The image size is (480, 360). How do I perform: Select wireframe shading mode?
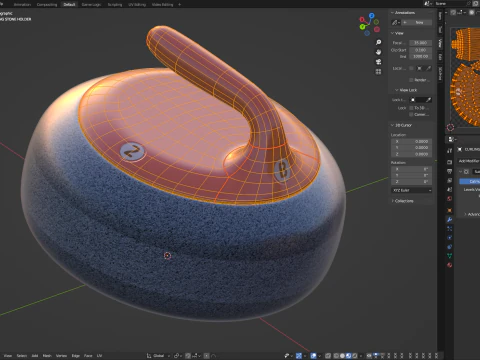pos(336,356)
